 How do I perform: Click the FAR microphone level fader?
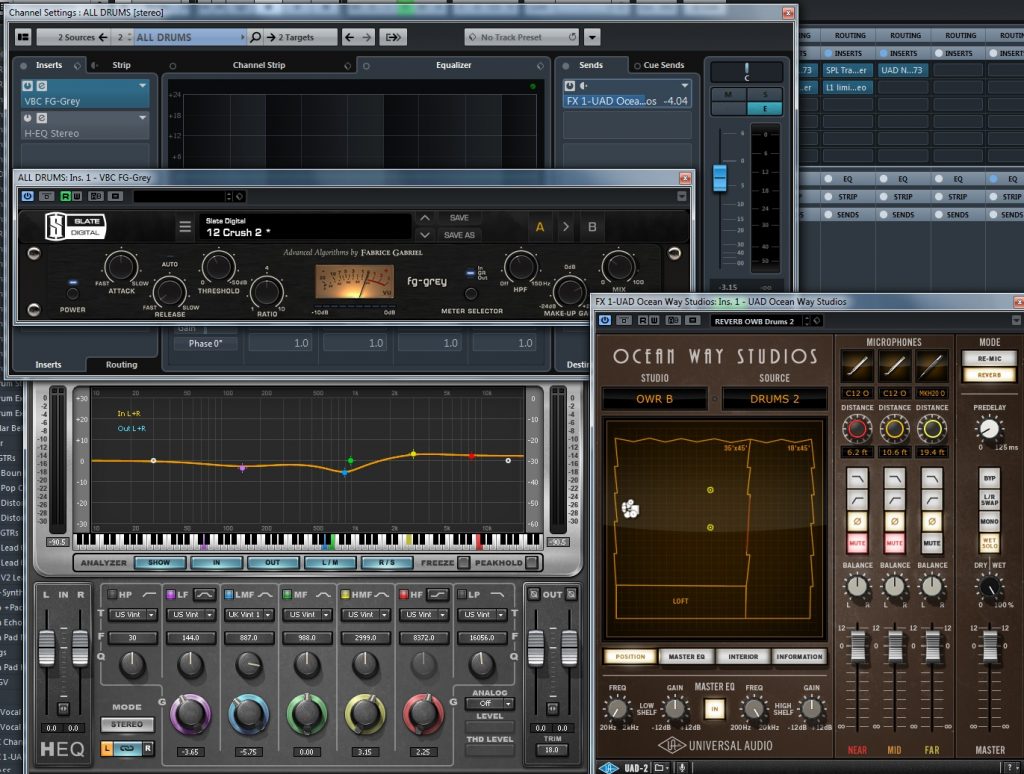(x=932, y=645)
